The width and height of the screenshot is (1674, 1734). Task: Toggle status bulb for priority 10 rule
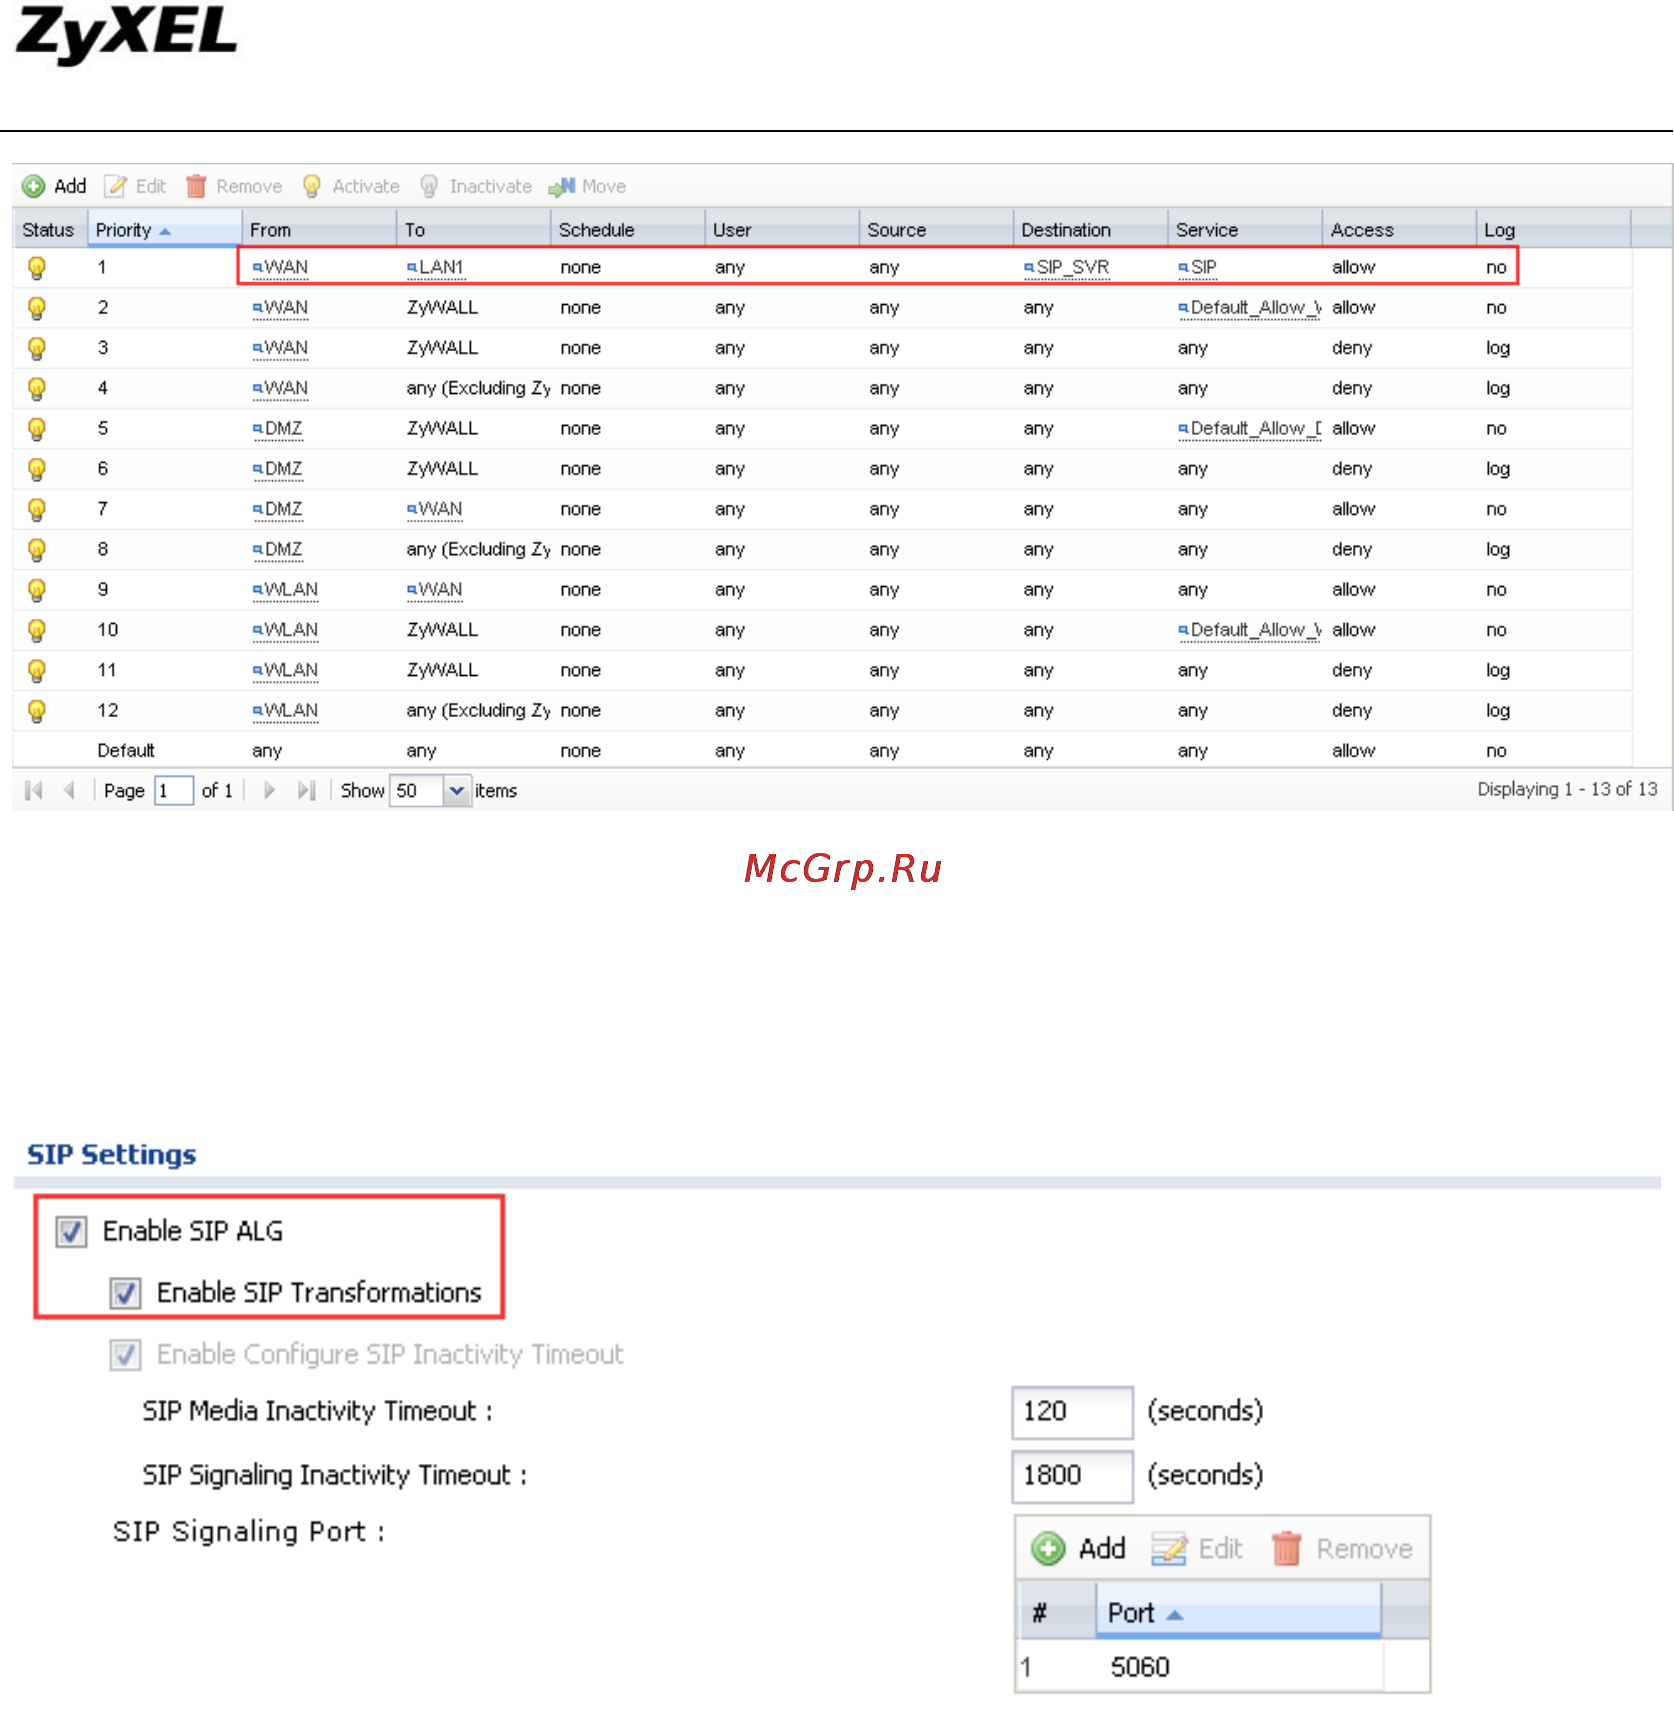[x=37, y=630]
